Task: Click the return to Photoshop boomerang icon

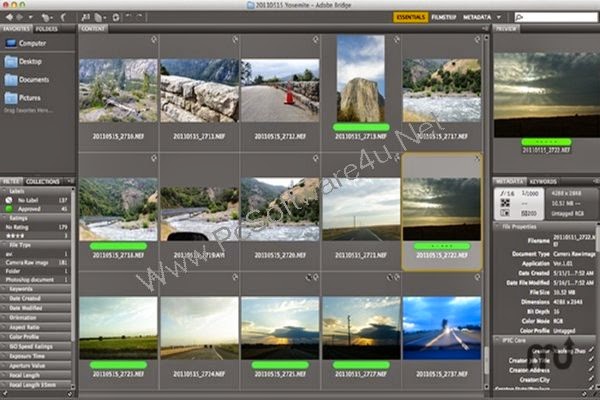Action: click(63, 17)
